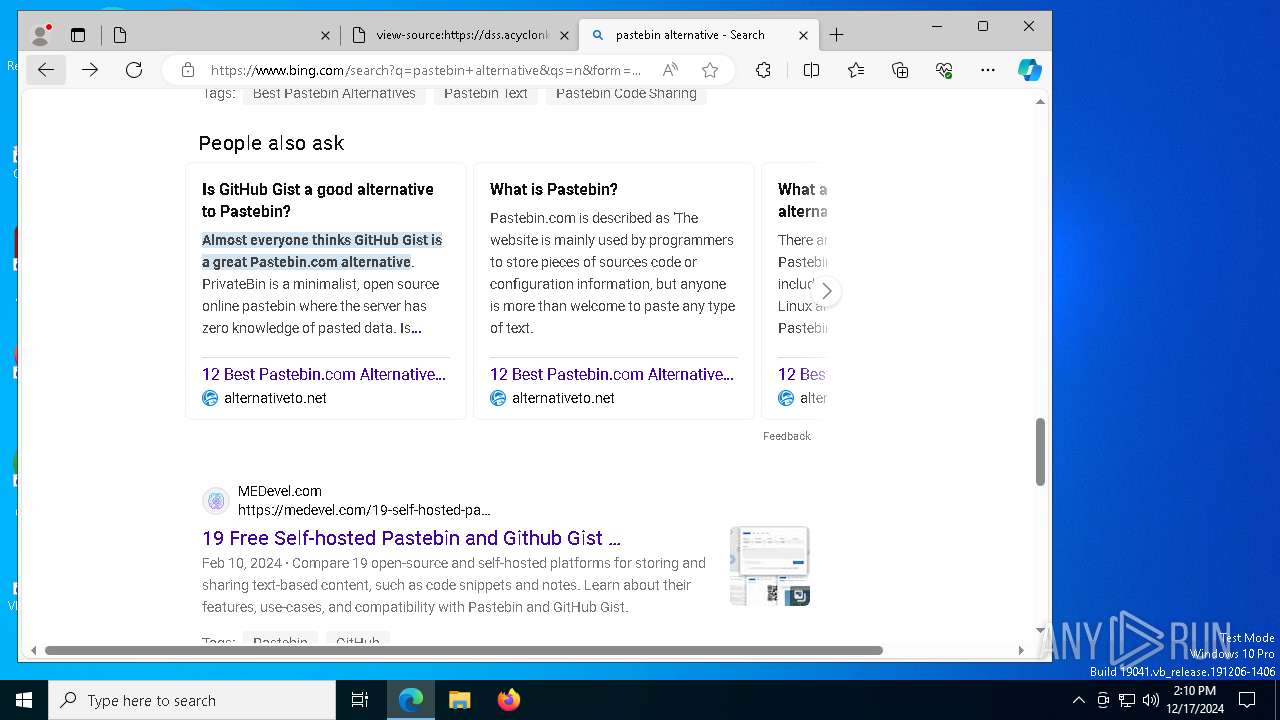
Task: Open MEDevel.com site name link
Action: pyautogui.click(x=280, y=491)
